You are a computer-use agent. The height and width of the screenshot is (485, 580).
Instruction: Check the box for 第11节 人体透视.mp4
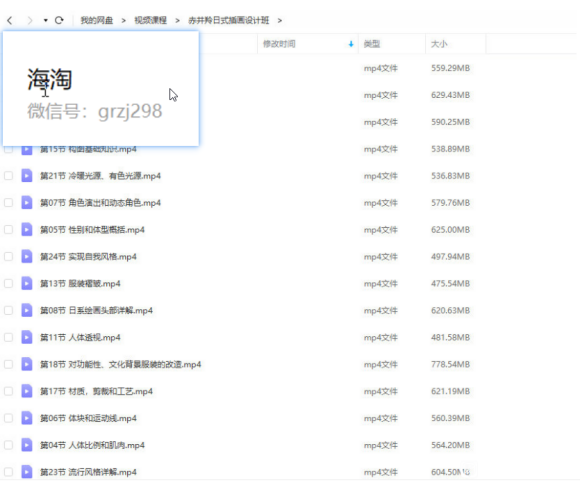[x=8, y=337]
